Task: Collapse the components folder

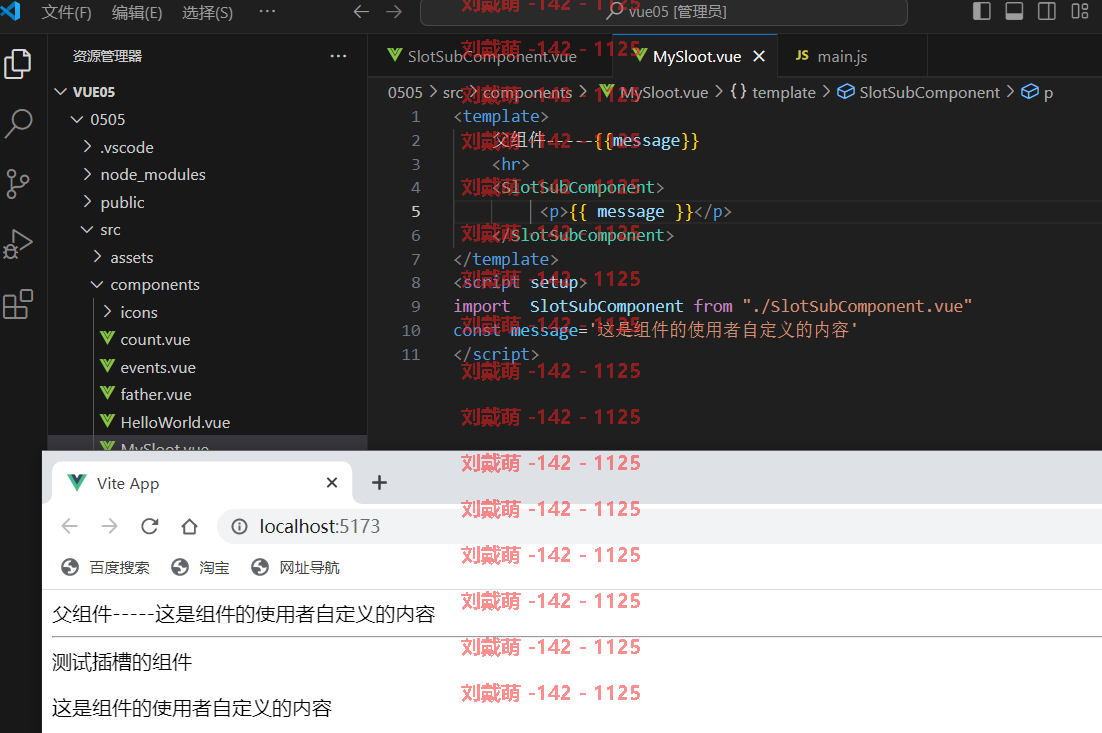Action: pos(209,285)
